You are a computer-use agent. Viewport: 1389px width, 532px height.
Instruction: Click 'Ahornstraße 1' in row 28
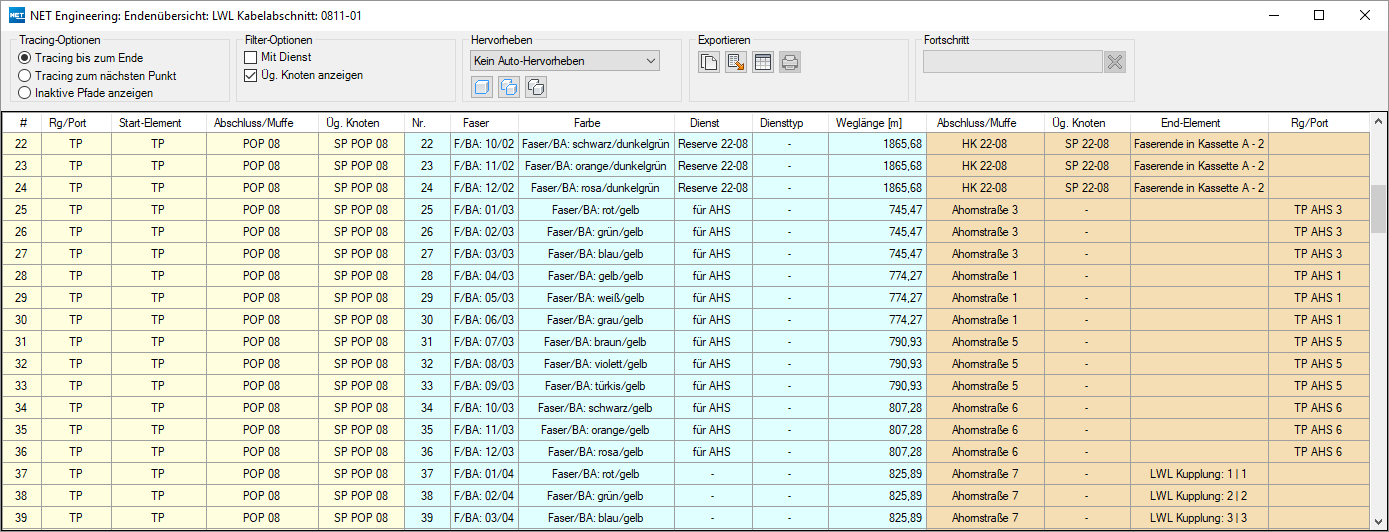(986, 276)
